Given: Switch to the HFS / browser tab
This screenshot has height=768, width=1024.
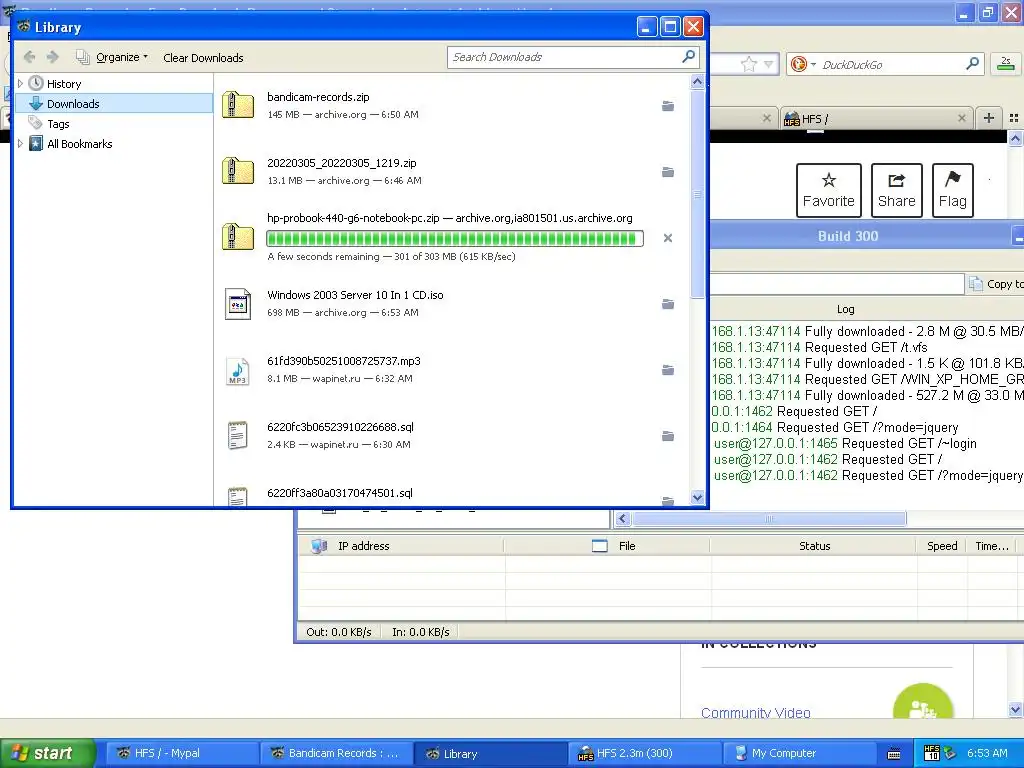Looking at the screenshot, I should (x=871, y=119).
